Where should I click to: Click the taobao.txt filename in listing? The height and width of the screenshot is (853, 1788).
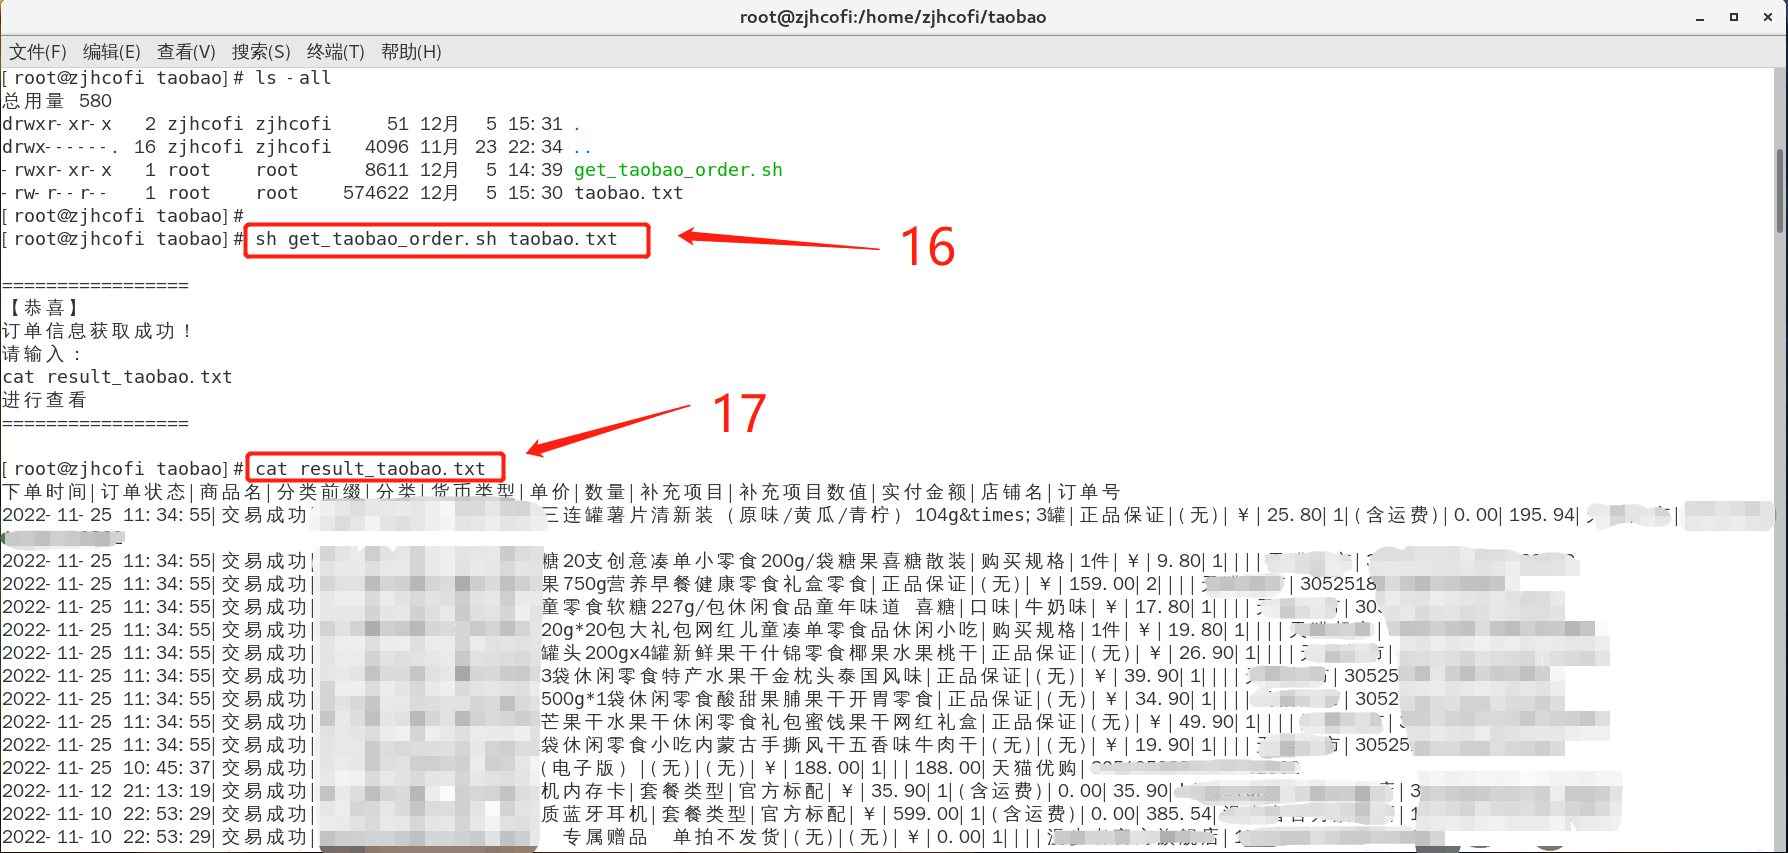point(628,193)
